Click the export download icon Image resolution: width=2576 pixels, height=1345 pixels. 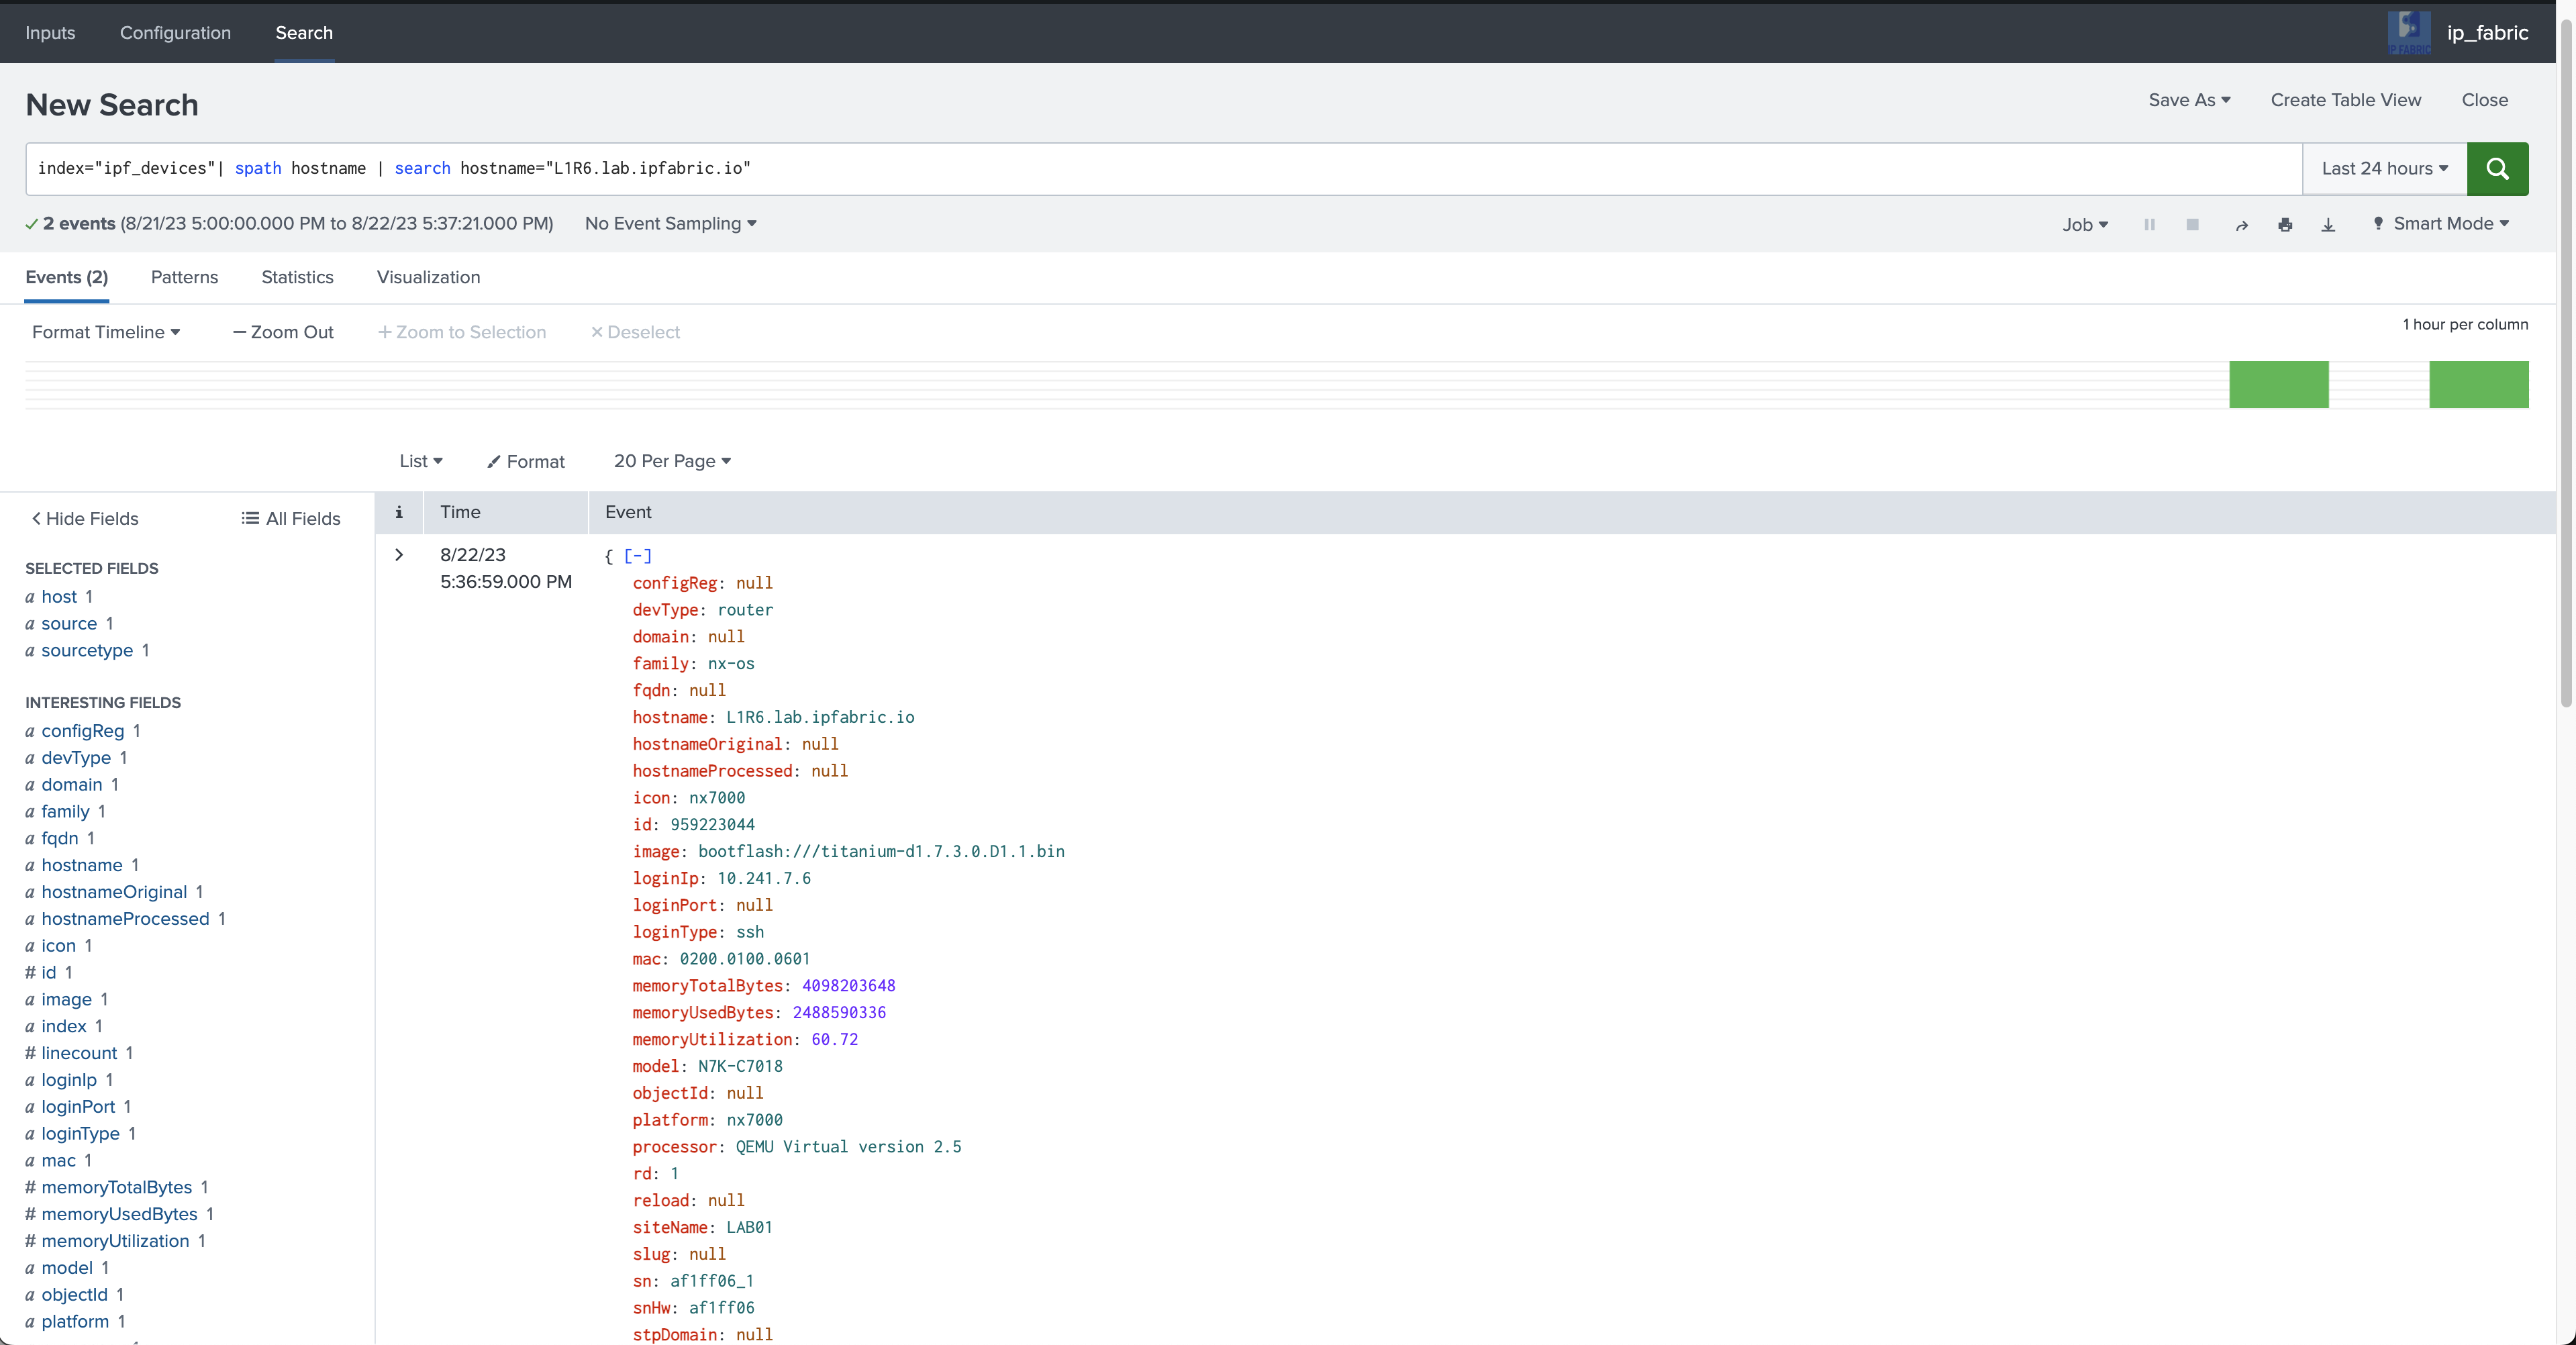click(2328, 224)
